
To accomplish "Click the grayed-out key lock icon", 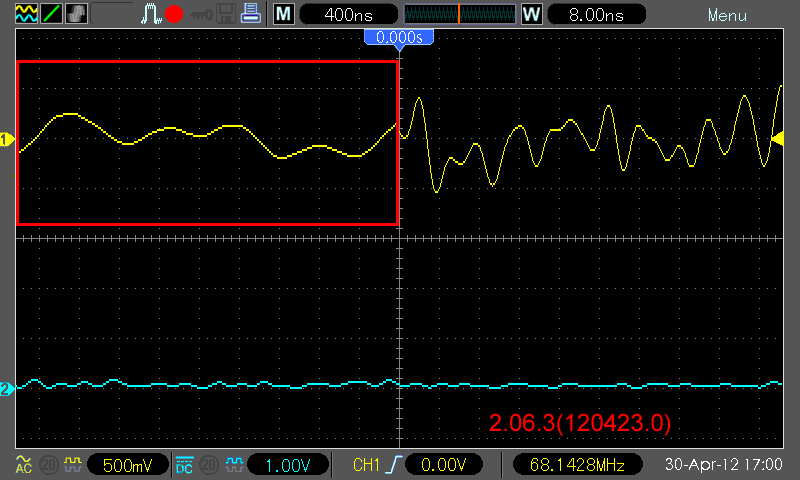I will click(x=201, y=15).
